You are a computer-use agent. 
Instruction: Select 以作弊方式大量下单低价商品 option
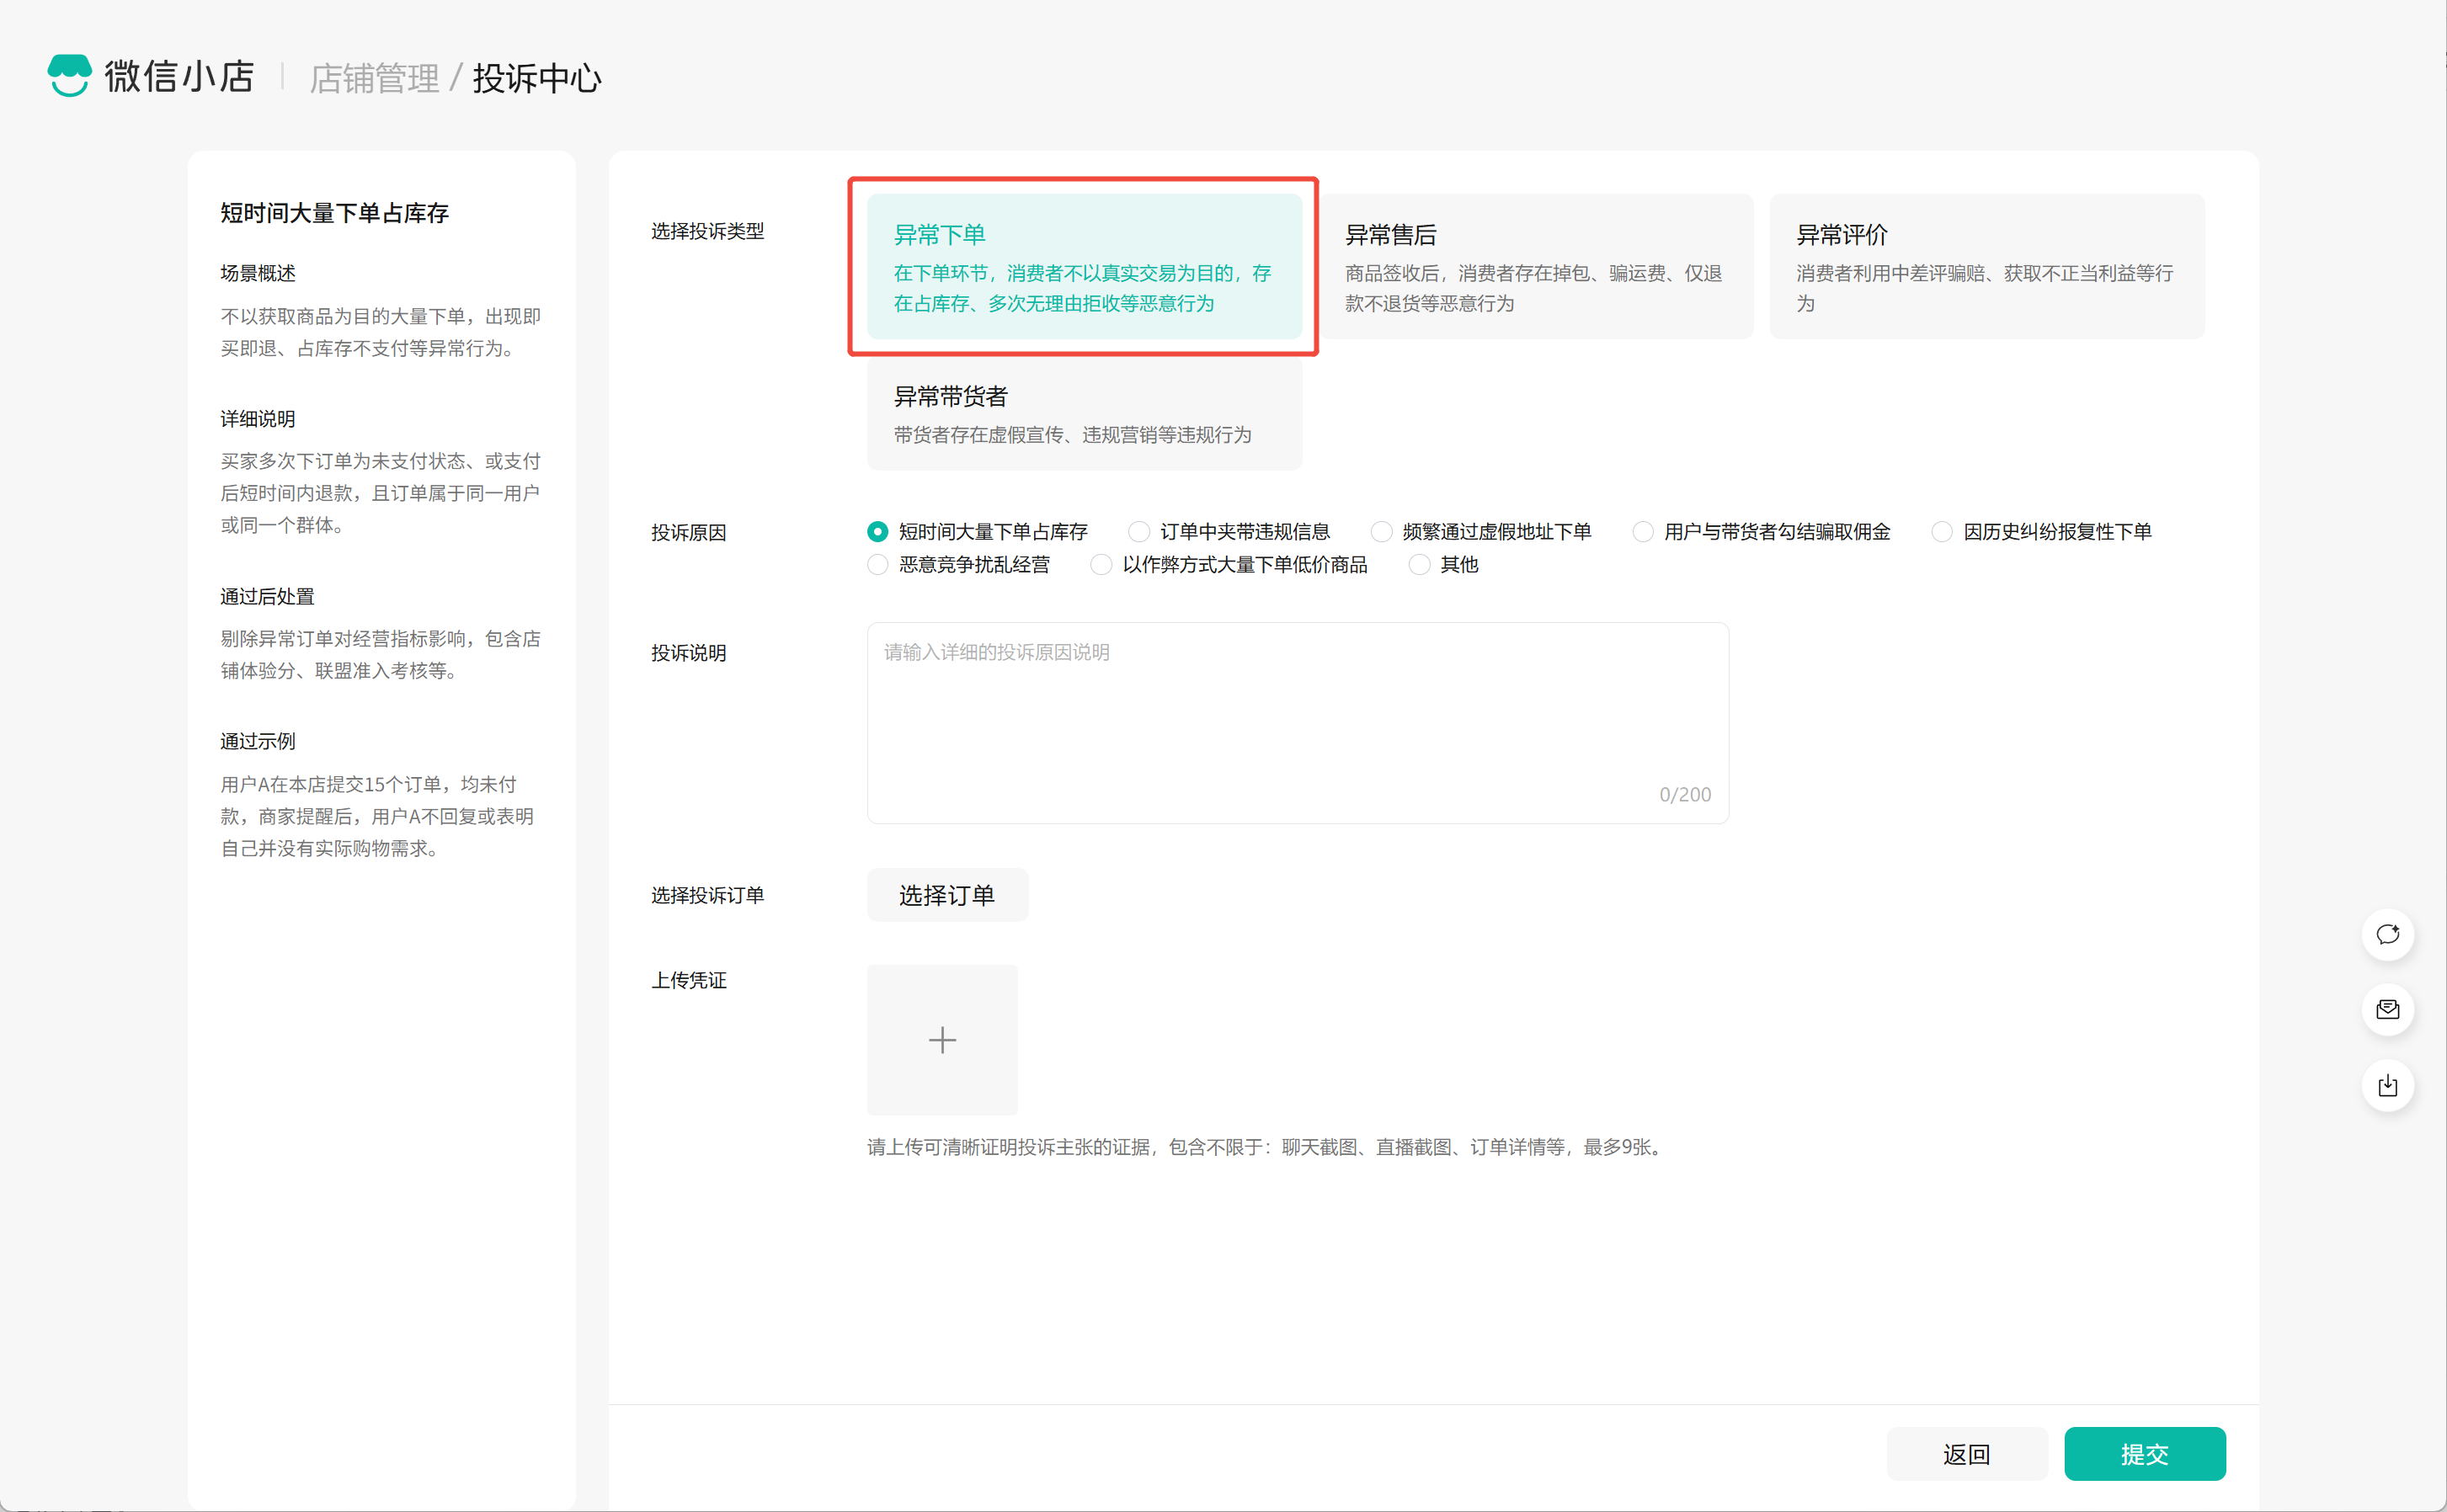1100,564
